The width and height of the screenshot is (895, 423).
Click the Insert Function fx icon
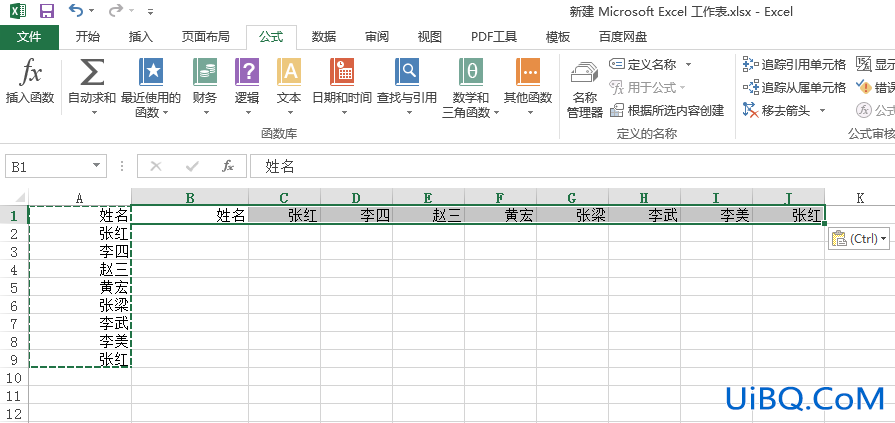click(x=30, y=72)
